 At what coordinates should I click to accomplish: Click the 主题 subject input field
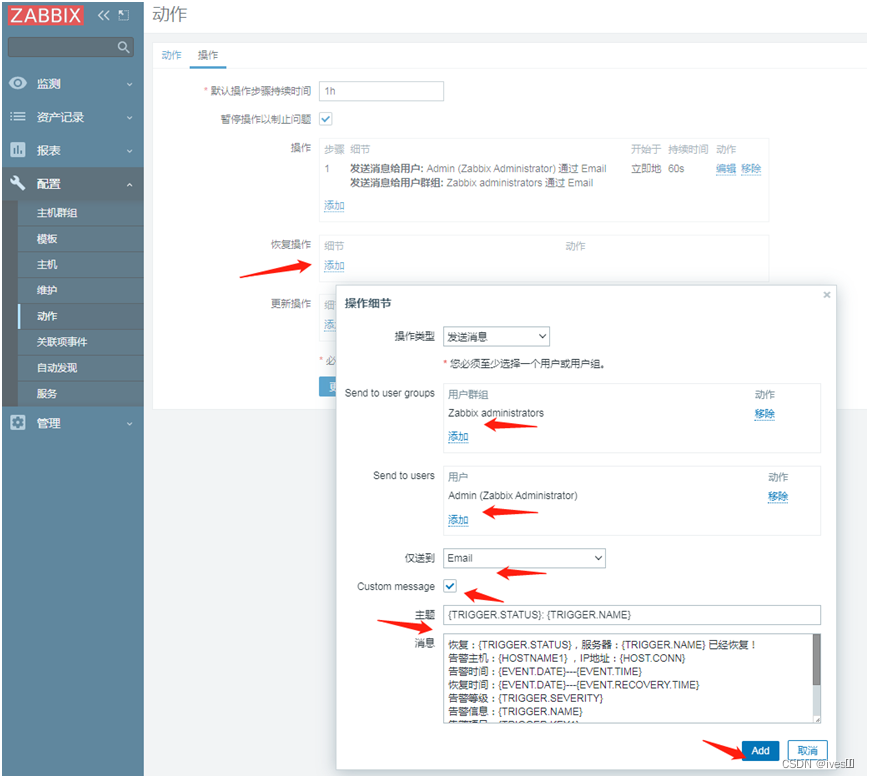[632, 615]
